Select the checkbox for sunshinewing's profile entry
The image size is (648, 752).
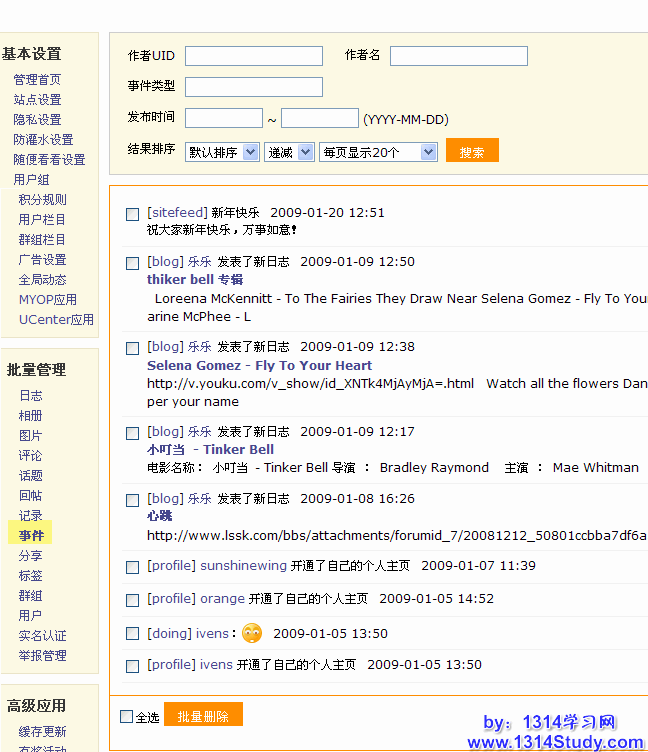(132, 567)
